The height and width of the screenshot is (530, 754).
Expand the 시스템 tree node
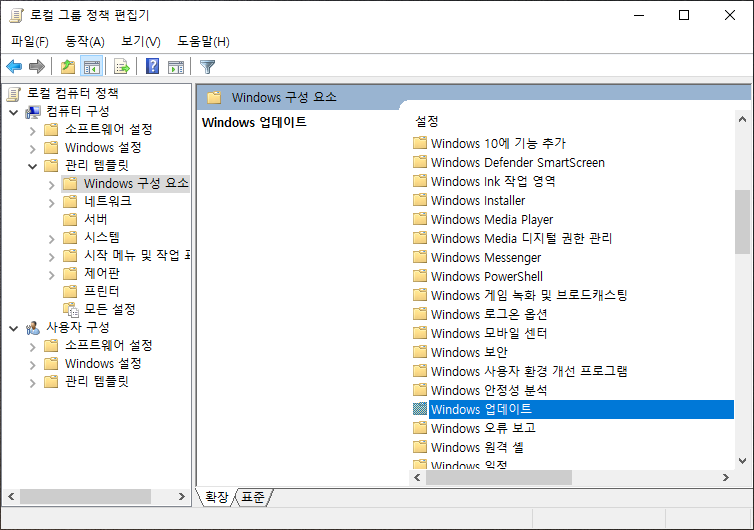51,239
